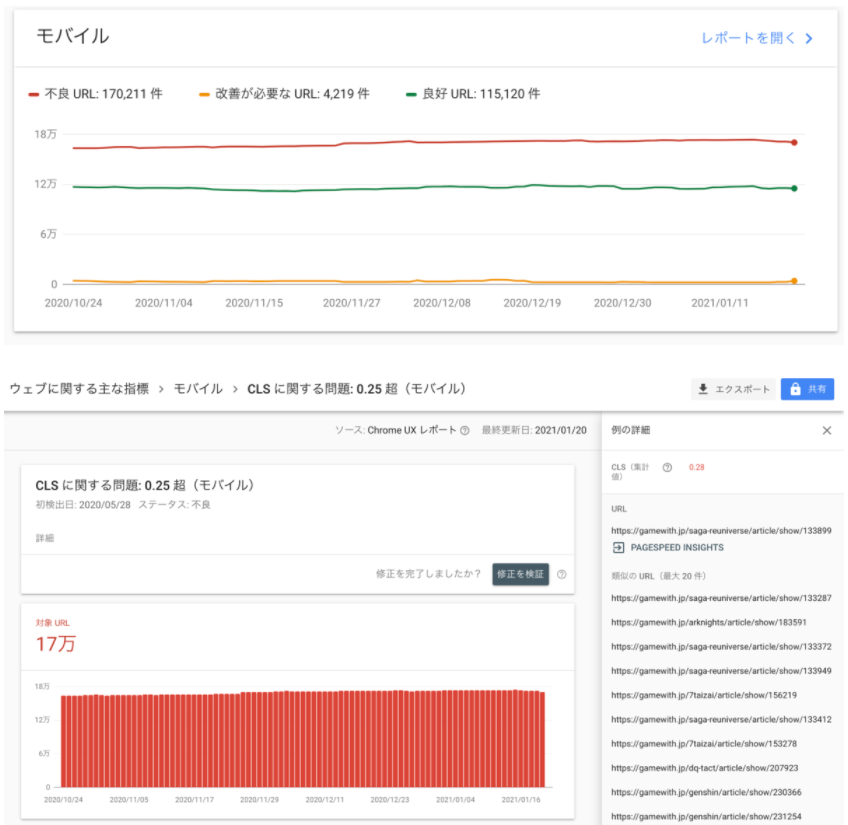848x825 pixels.
Task: Open the arknights article 183591 URL
Action: pos(708,623)
